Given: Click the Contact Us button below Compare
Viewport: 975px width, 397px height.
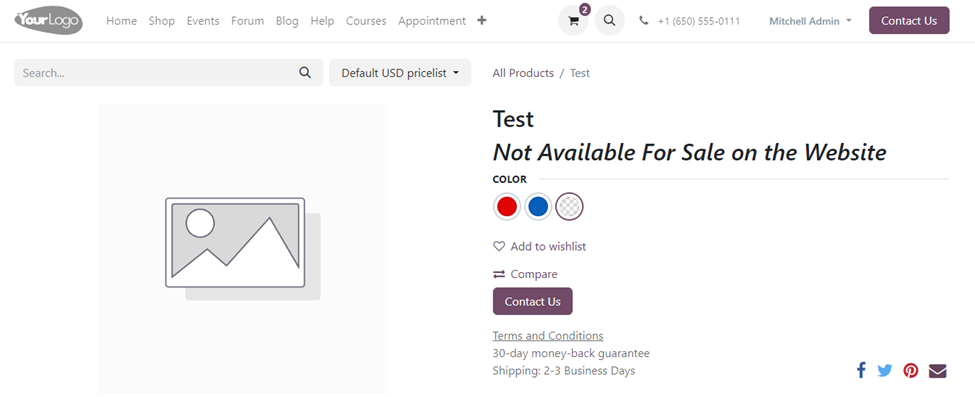Looking at the screenshot, I should 532,301.
